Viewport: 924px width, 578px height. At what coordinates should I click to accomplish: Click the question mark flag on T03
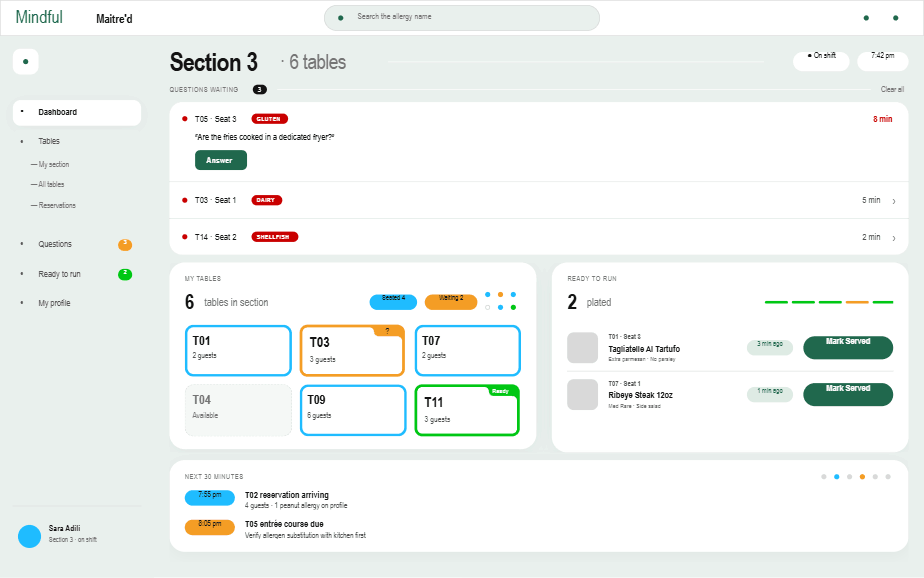[388, 331]
